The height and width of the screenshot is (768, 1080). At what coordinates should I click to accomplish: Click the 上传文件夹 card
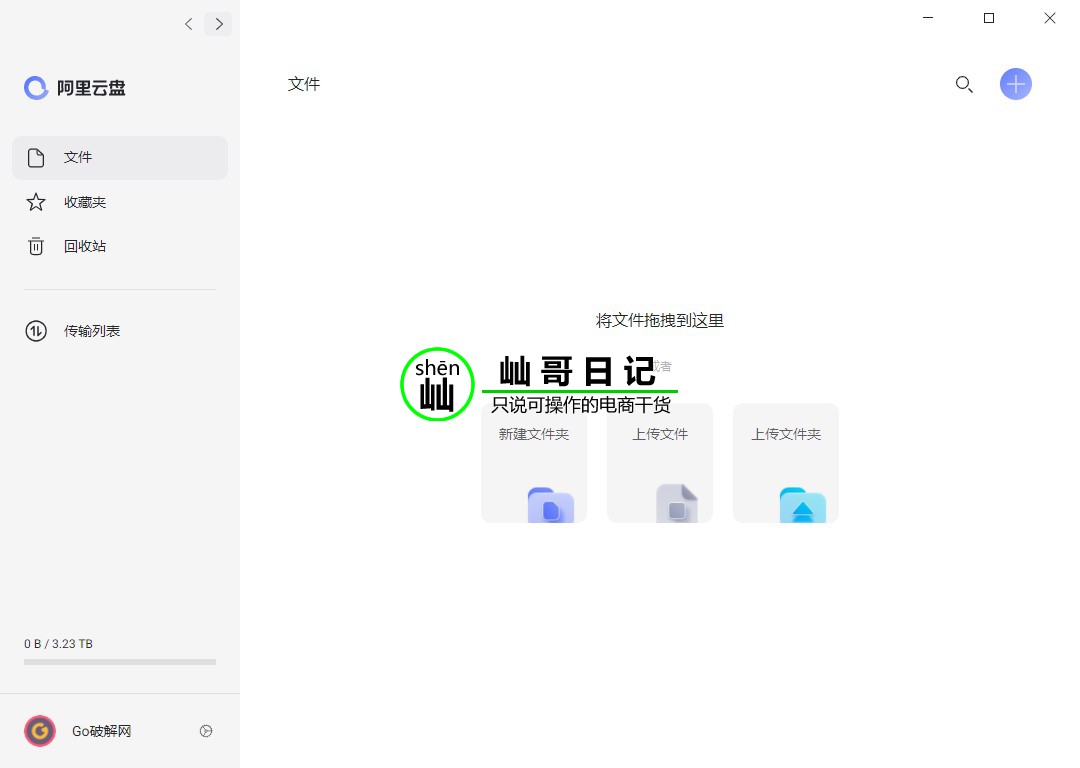pos(786,463)
